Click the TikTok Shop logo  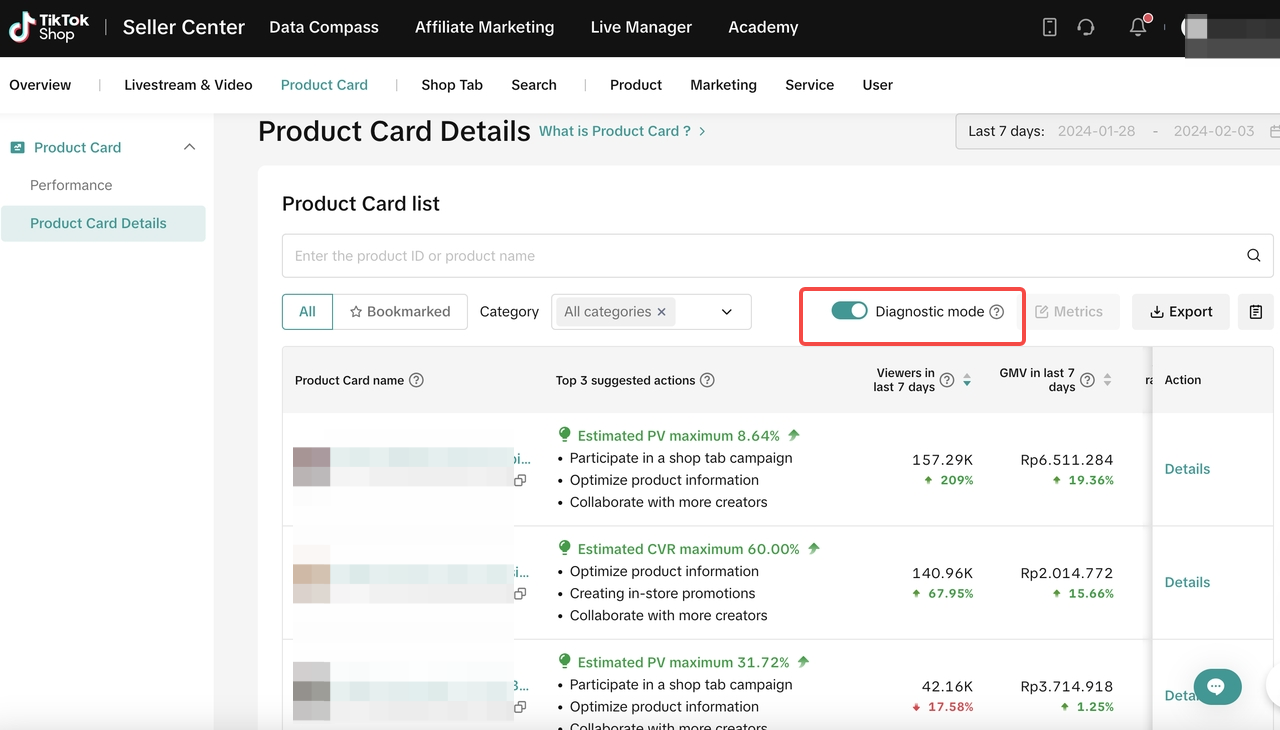coord(49,28)
